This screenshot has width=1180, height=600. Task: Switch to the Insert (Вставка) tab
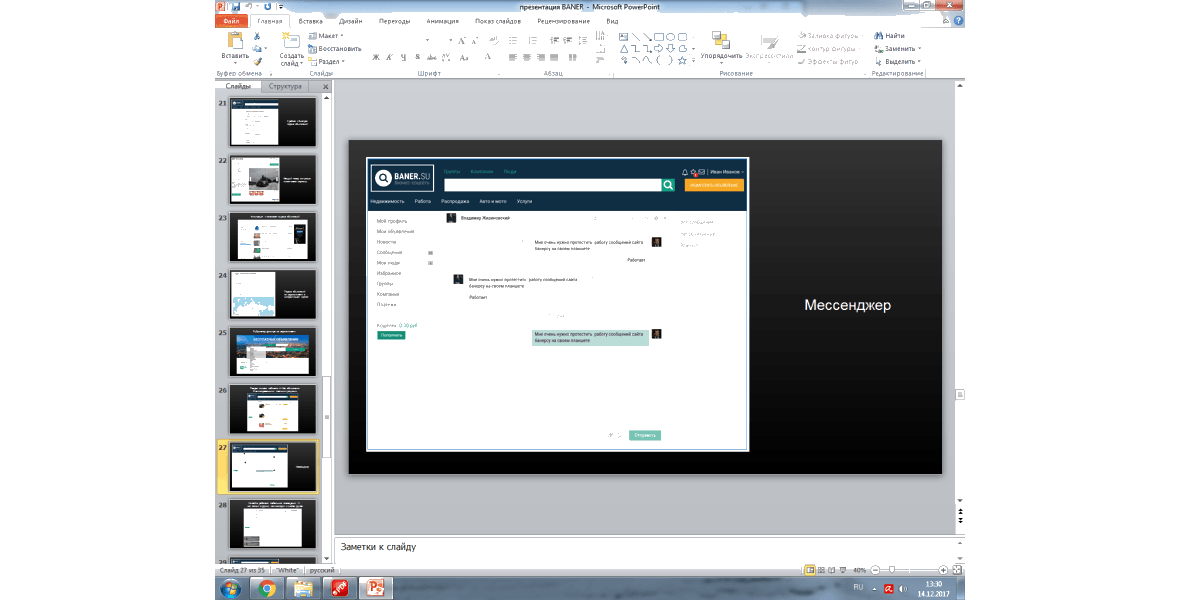[310, 21]
